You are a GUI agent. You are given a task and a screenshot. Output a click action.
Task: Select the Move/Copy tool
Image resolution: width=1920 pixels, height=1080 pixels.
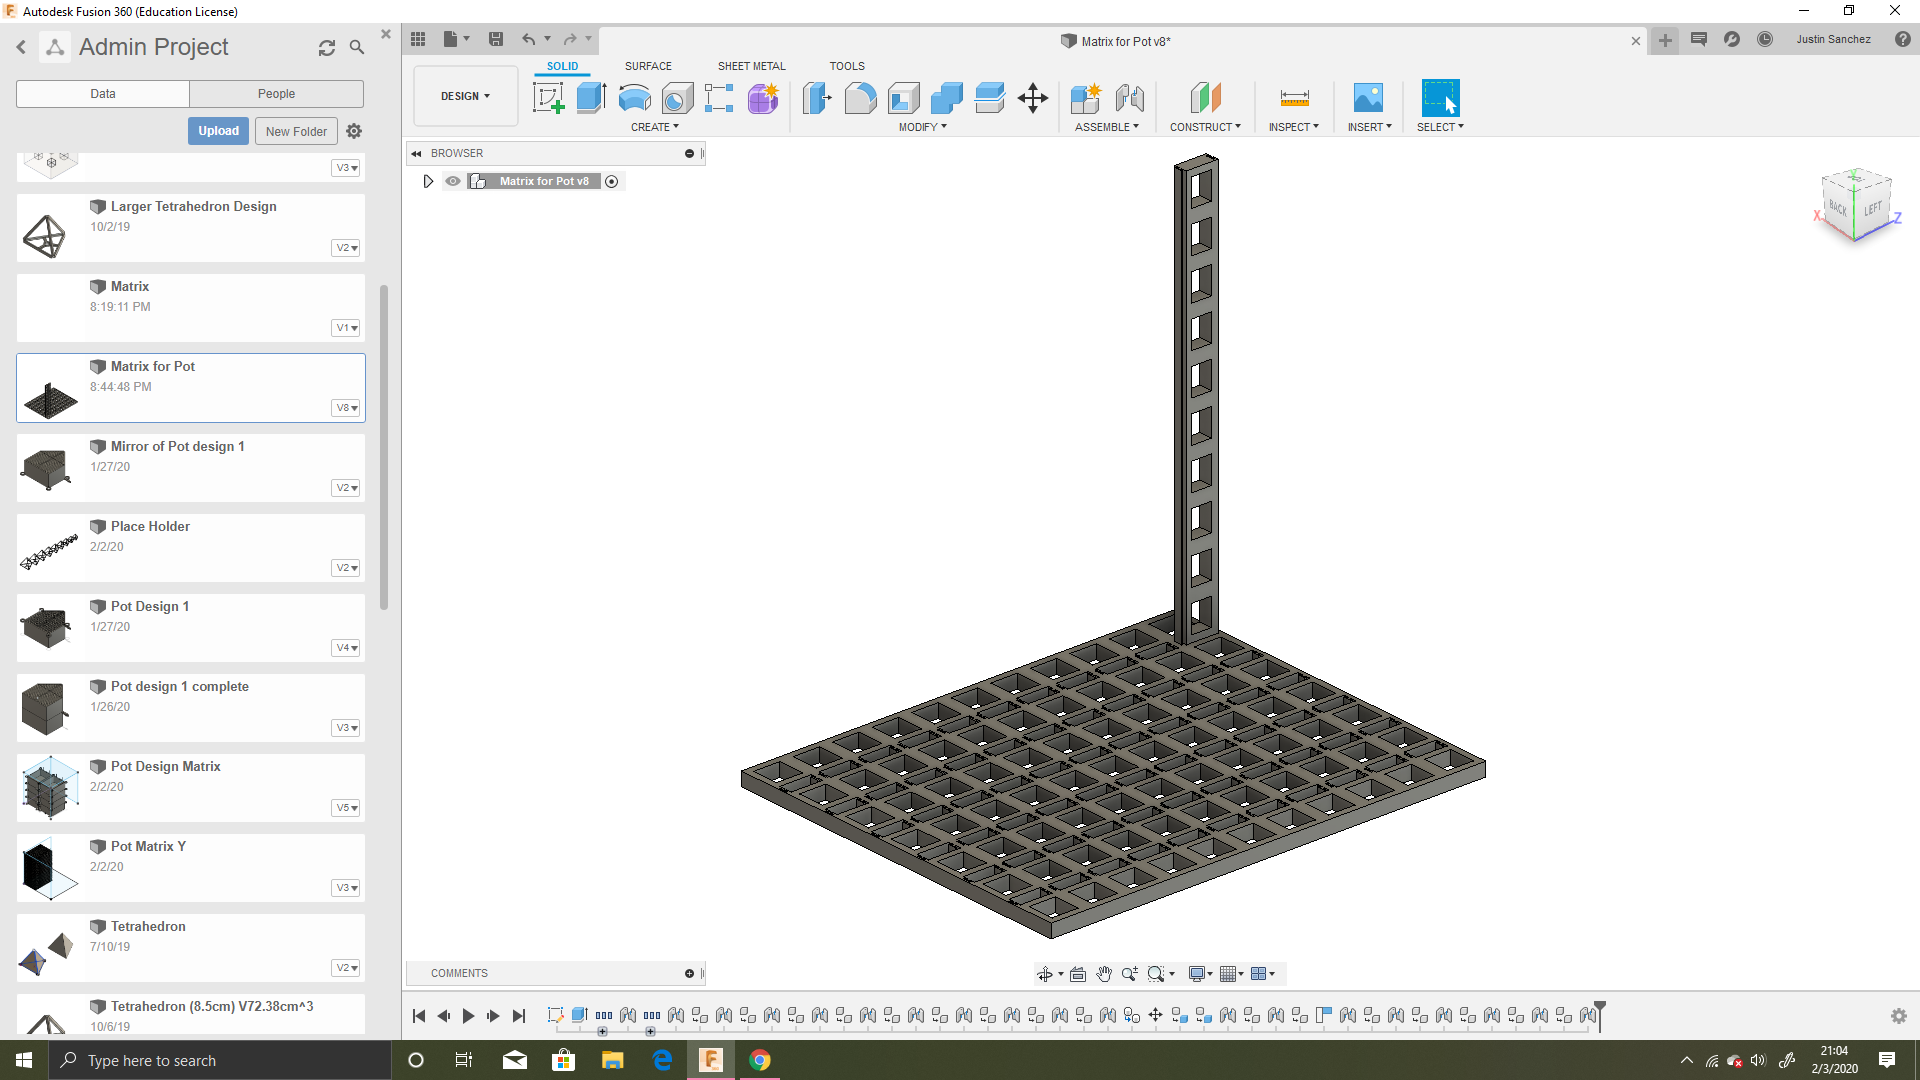(x=1032, y=98)
